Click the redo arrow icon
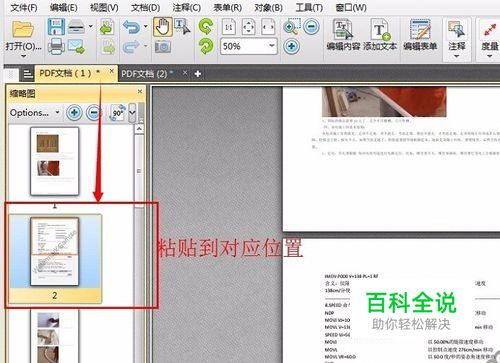Screen dimensions: 500x363 pyautogui.click(x=131, y=47)
